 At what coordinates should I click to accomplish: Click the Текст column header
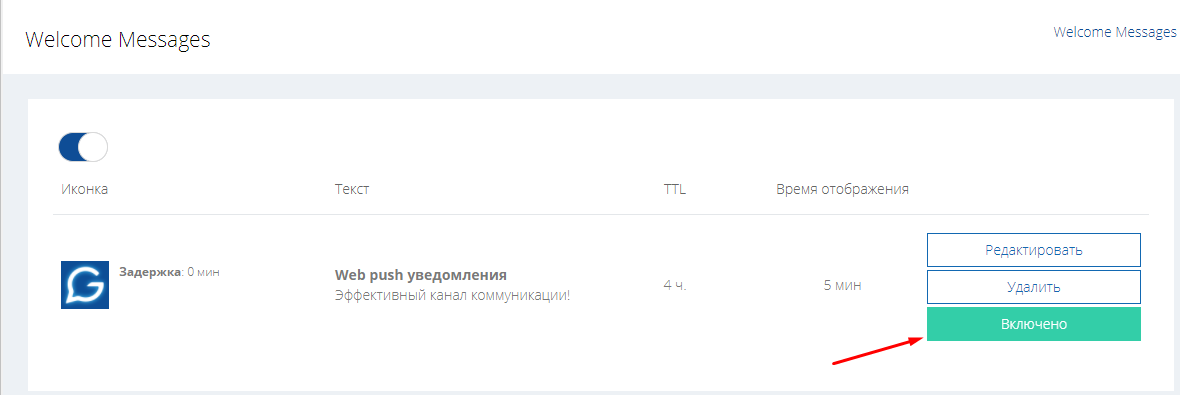(x=352, y=189)
